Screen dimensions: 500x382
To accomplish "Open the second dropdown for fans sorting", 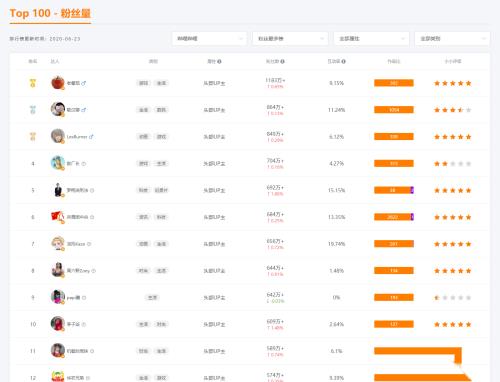I will click(x=290, y=39).
